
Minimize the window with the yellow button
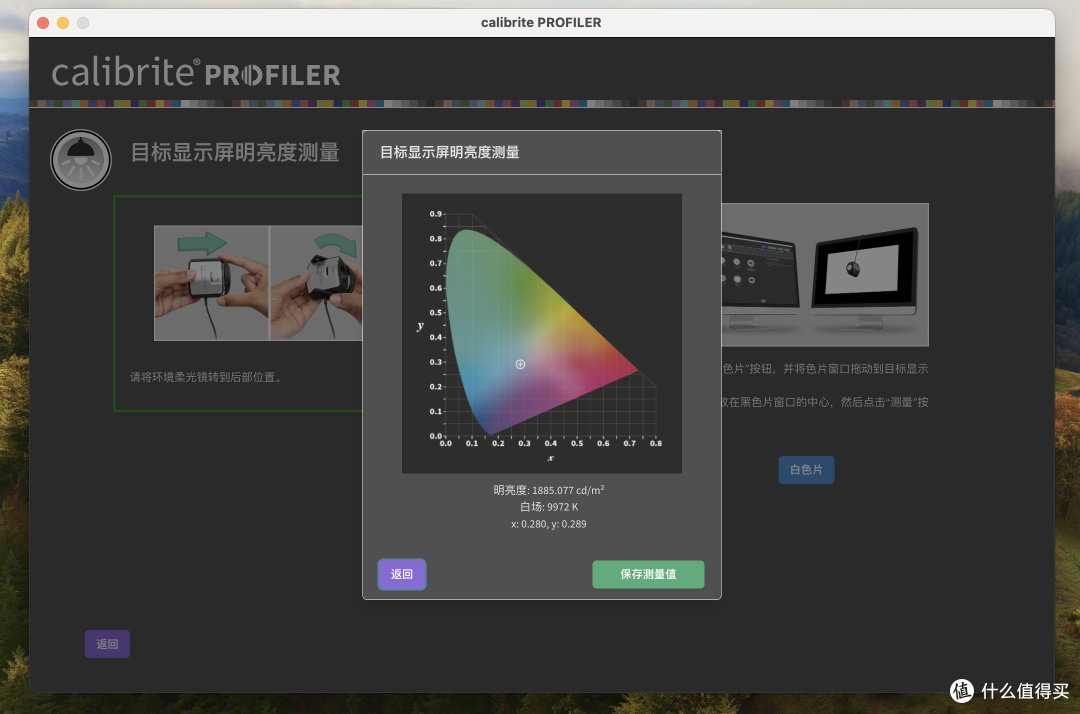click(x=63, y=22)
